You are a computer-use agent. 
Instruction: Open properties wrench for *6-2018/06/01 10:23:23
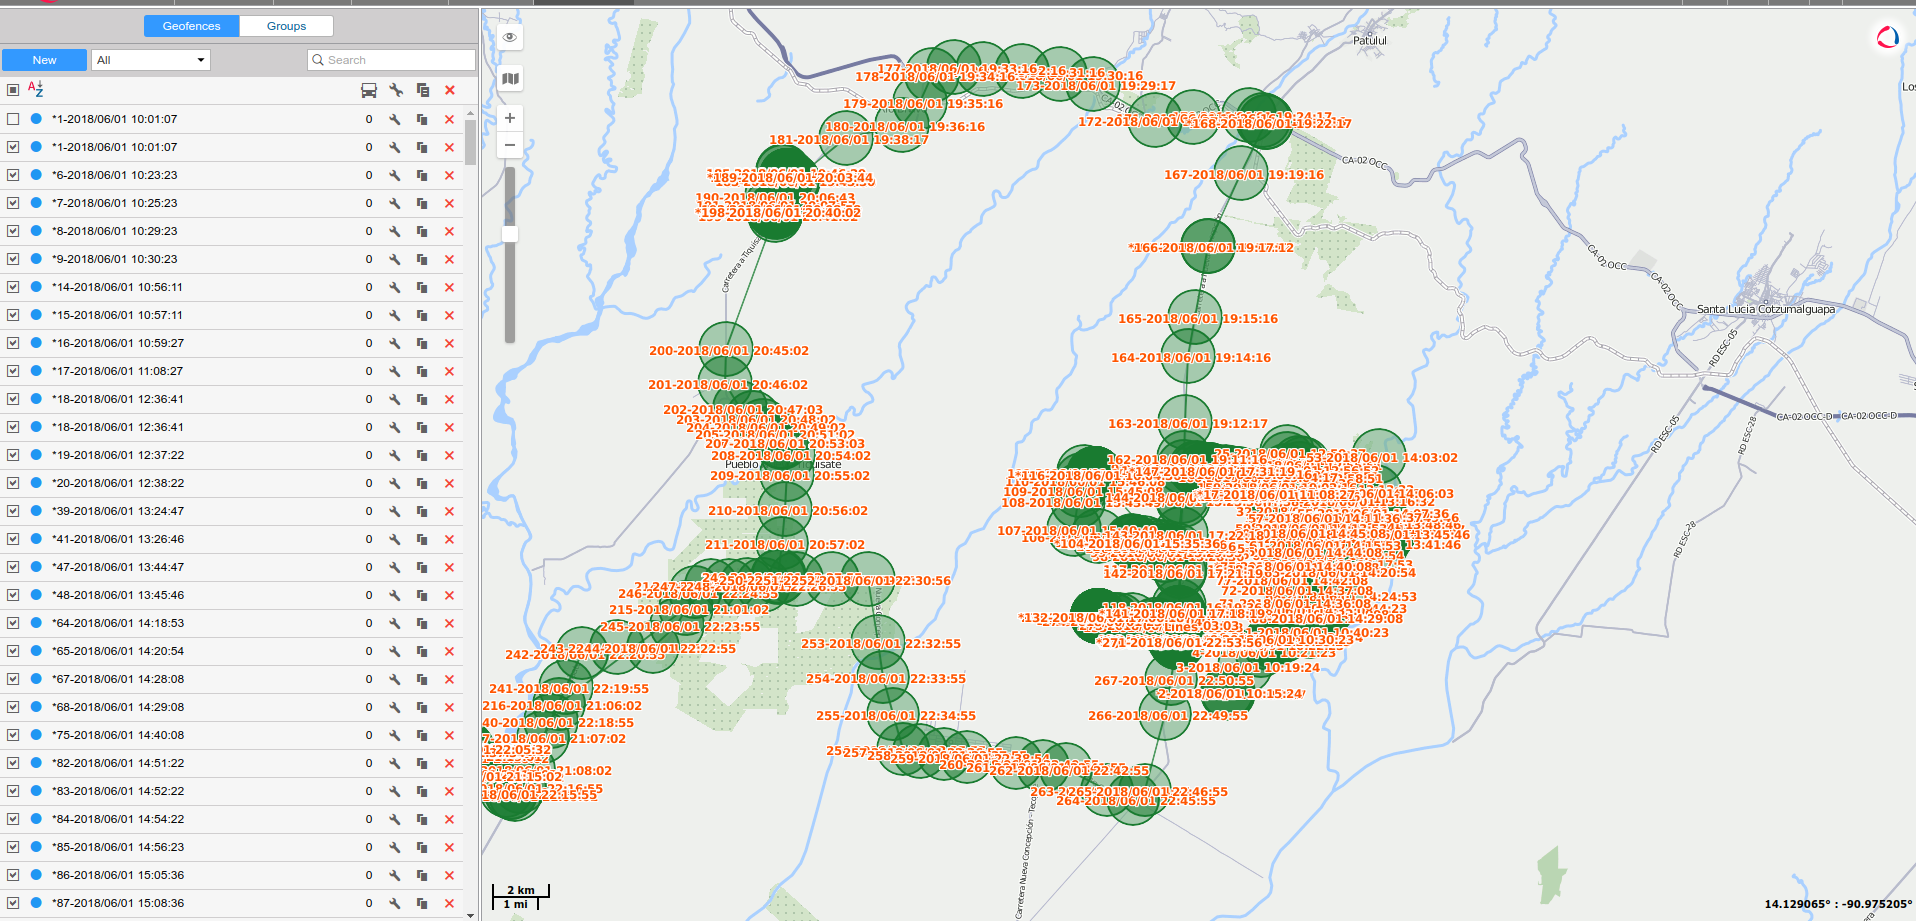[396, 175]
